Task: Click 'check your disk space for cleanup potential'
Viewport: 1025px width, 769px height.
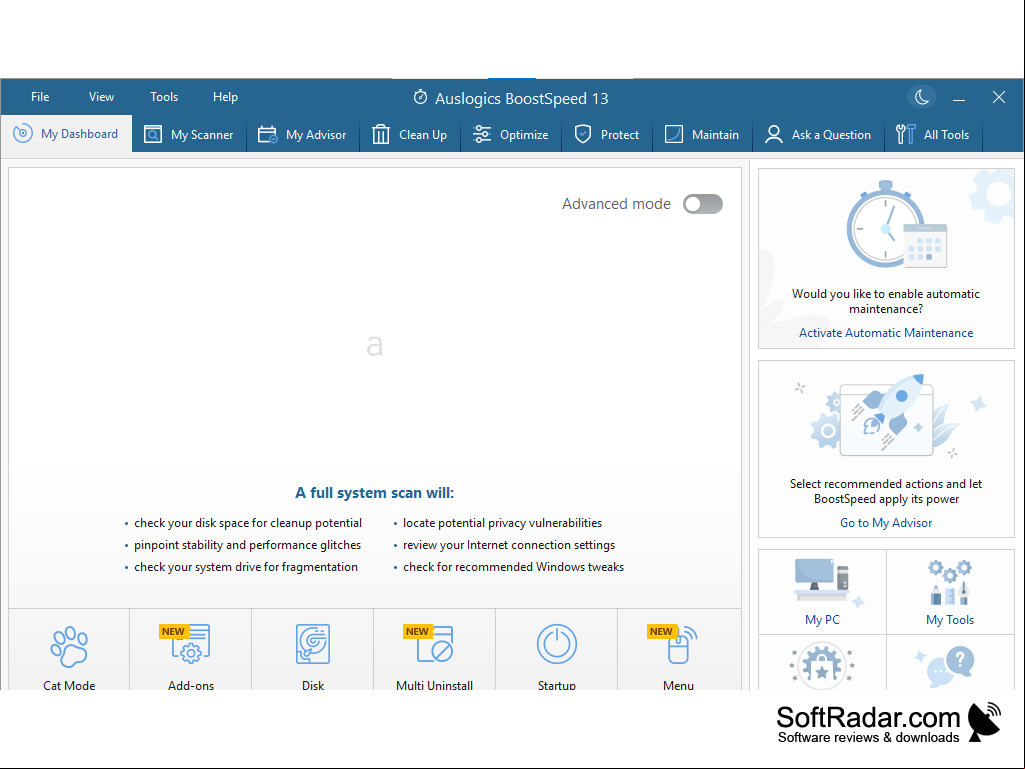Action: [x=248, y=523]
